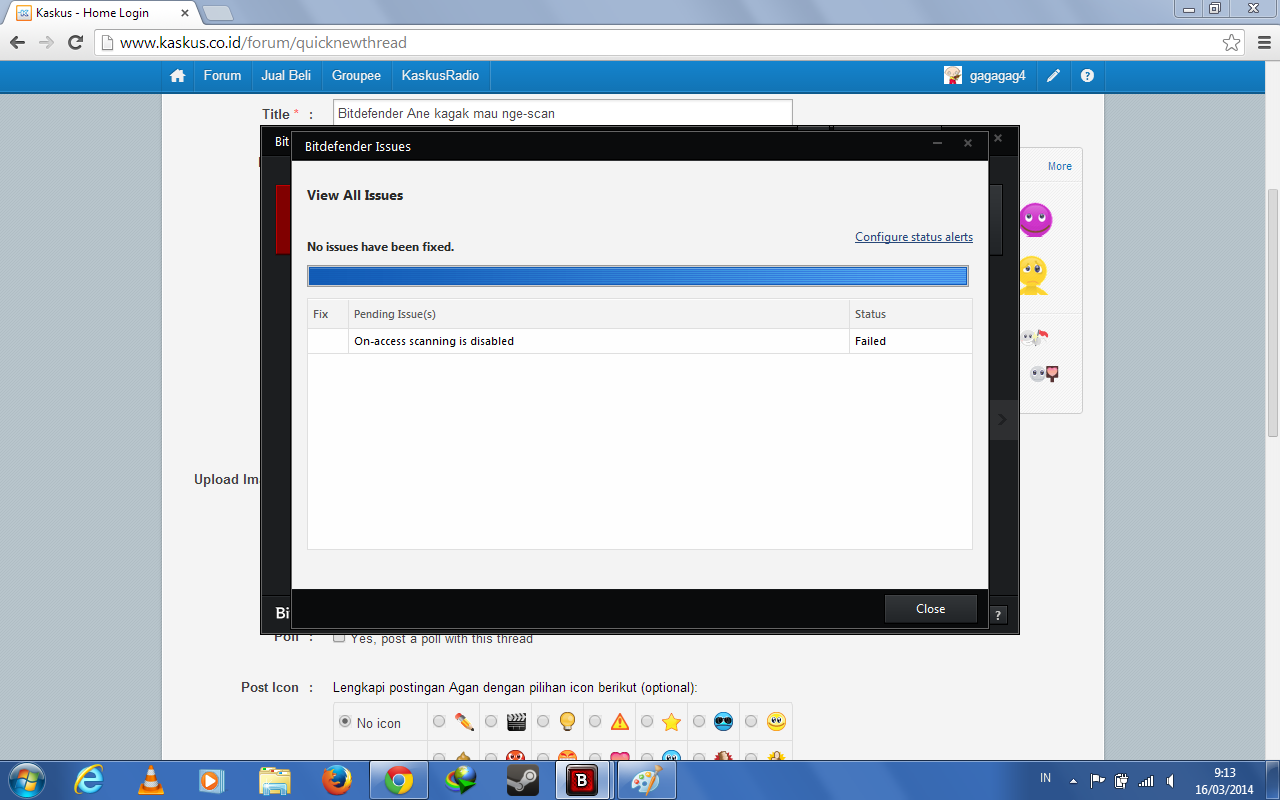1280x800 pixels.
Task: Click the Status column header
Action: pos(911,314)
